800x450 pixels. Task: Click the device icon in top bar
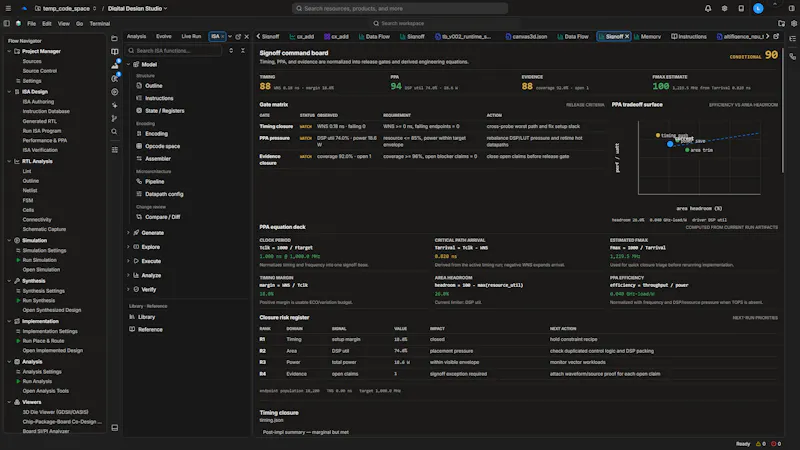(741, 8)
